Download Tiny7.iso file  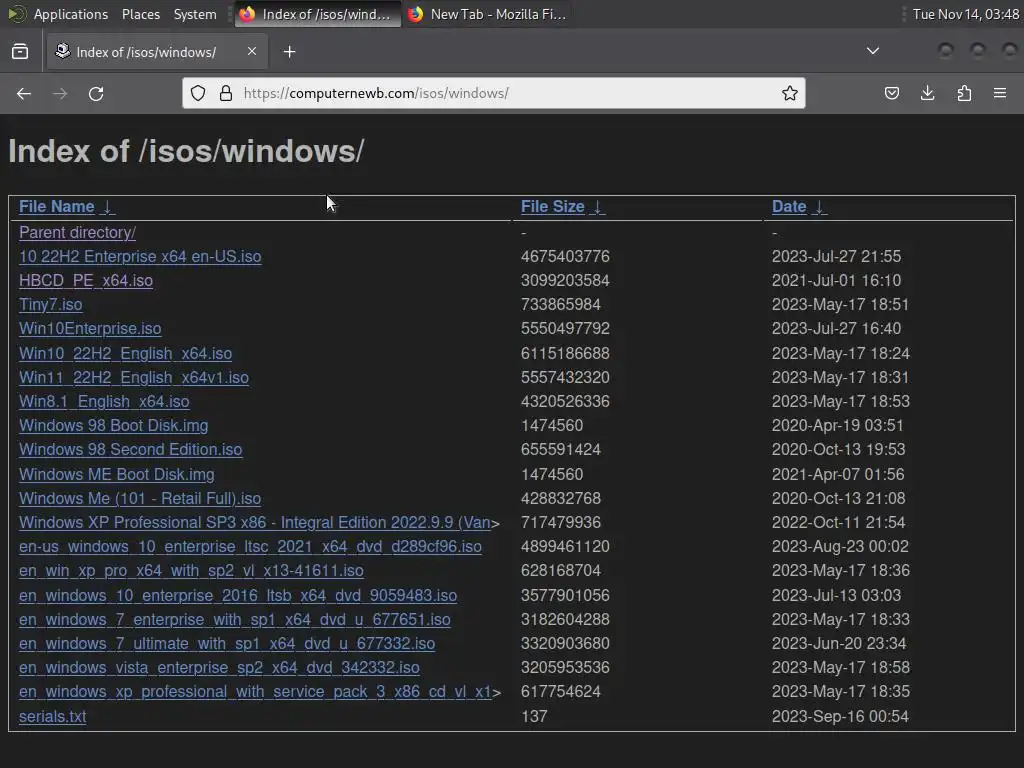tap(50, 305)
